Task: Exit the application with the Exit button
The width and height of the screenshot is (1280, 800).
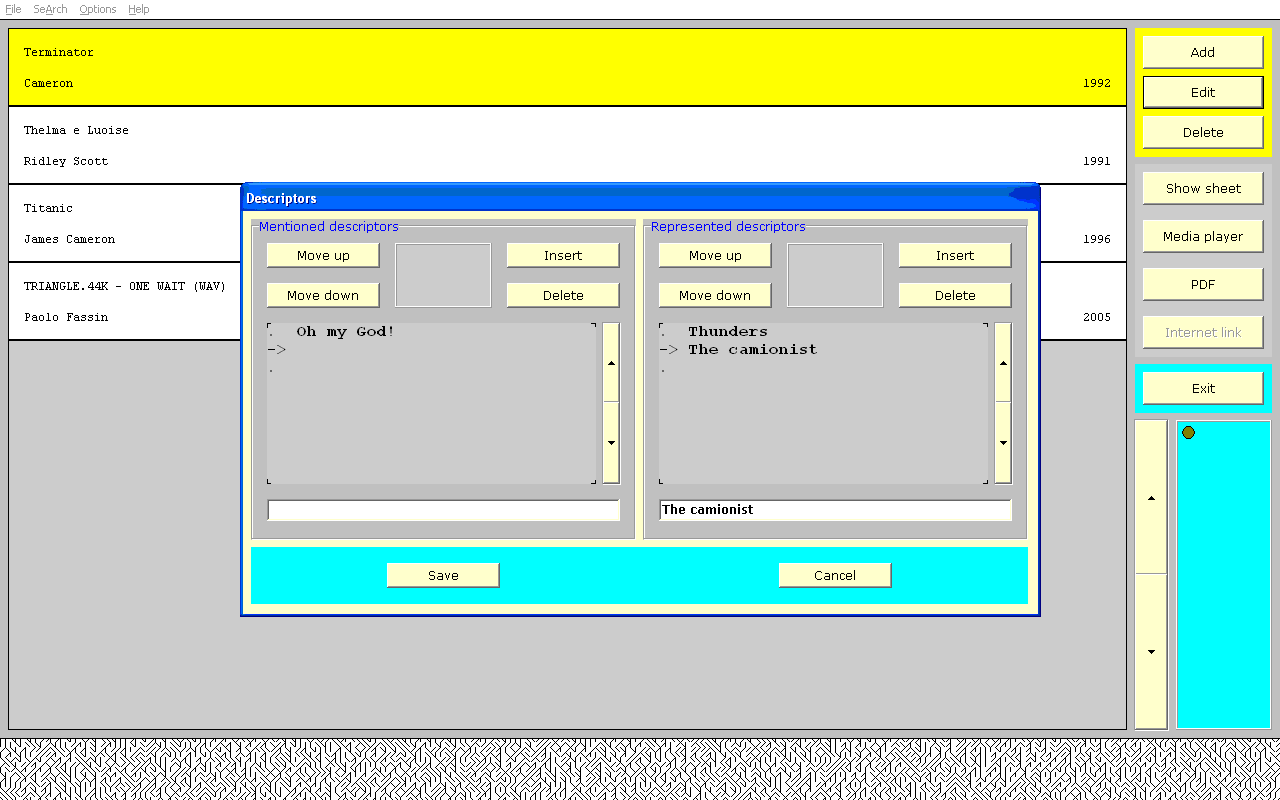Action: coord(1203,388)
